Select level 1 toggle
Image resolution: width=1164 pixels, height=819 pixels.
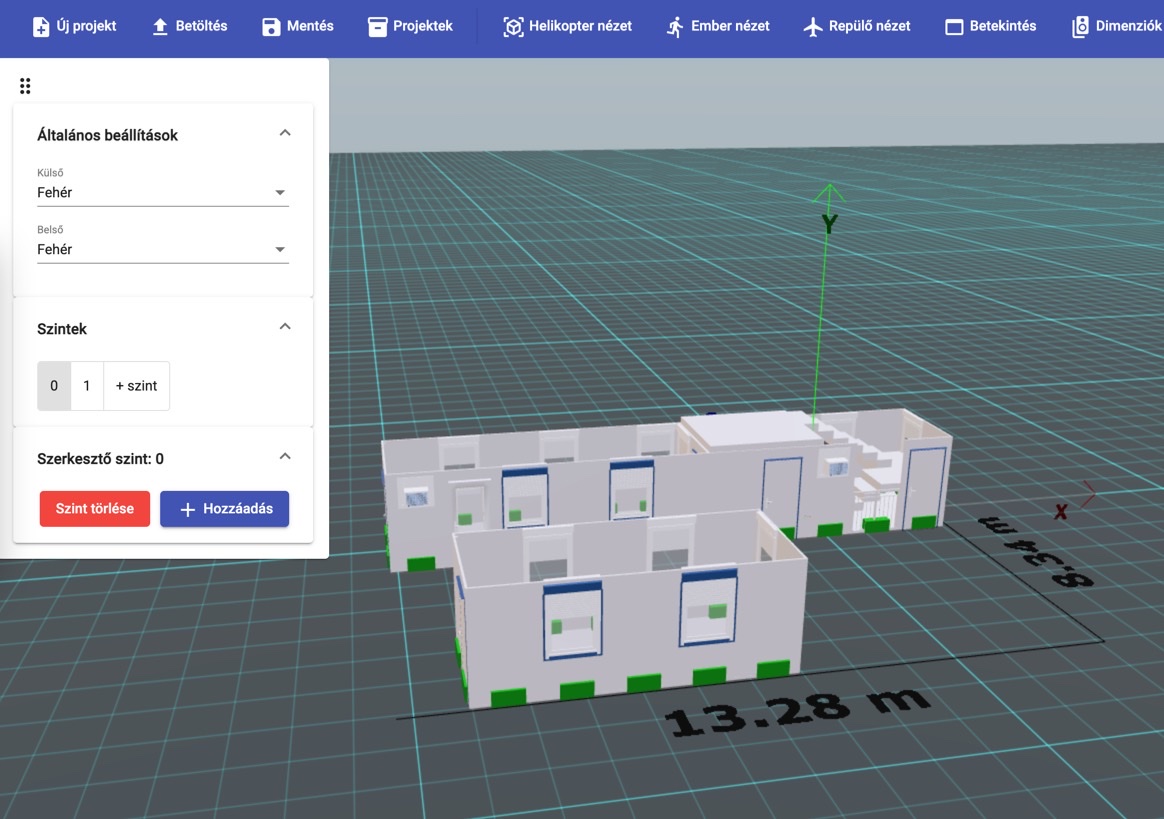point(87,386)
